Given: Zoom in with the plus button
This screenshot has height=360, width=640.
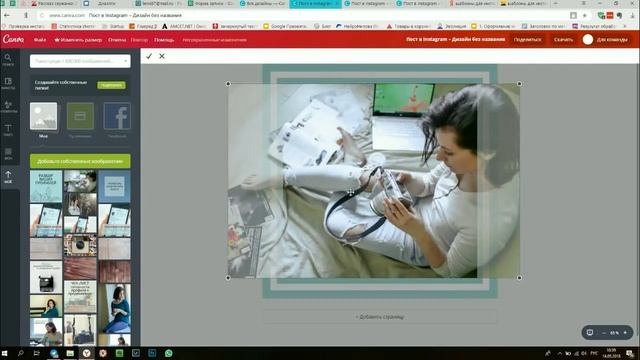Looking at the screenshot, I should point(625,333).
